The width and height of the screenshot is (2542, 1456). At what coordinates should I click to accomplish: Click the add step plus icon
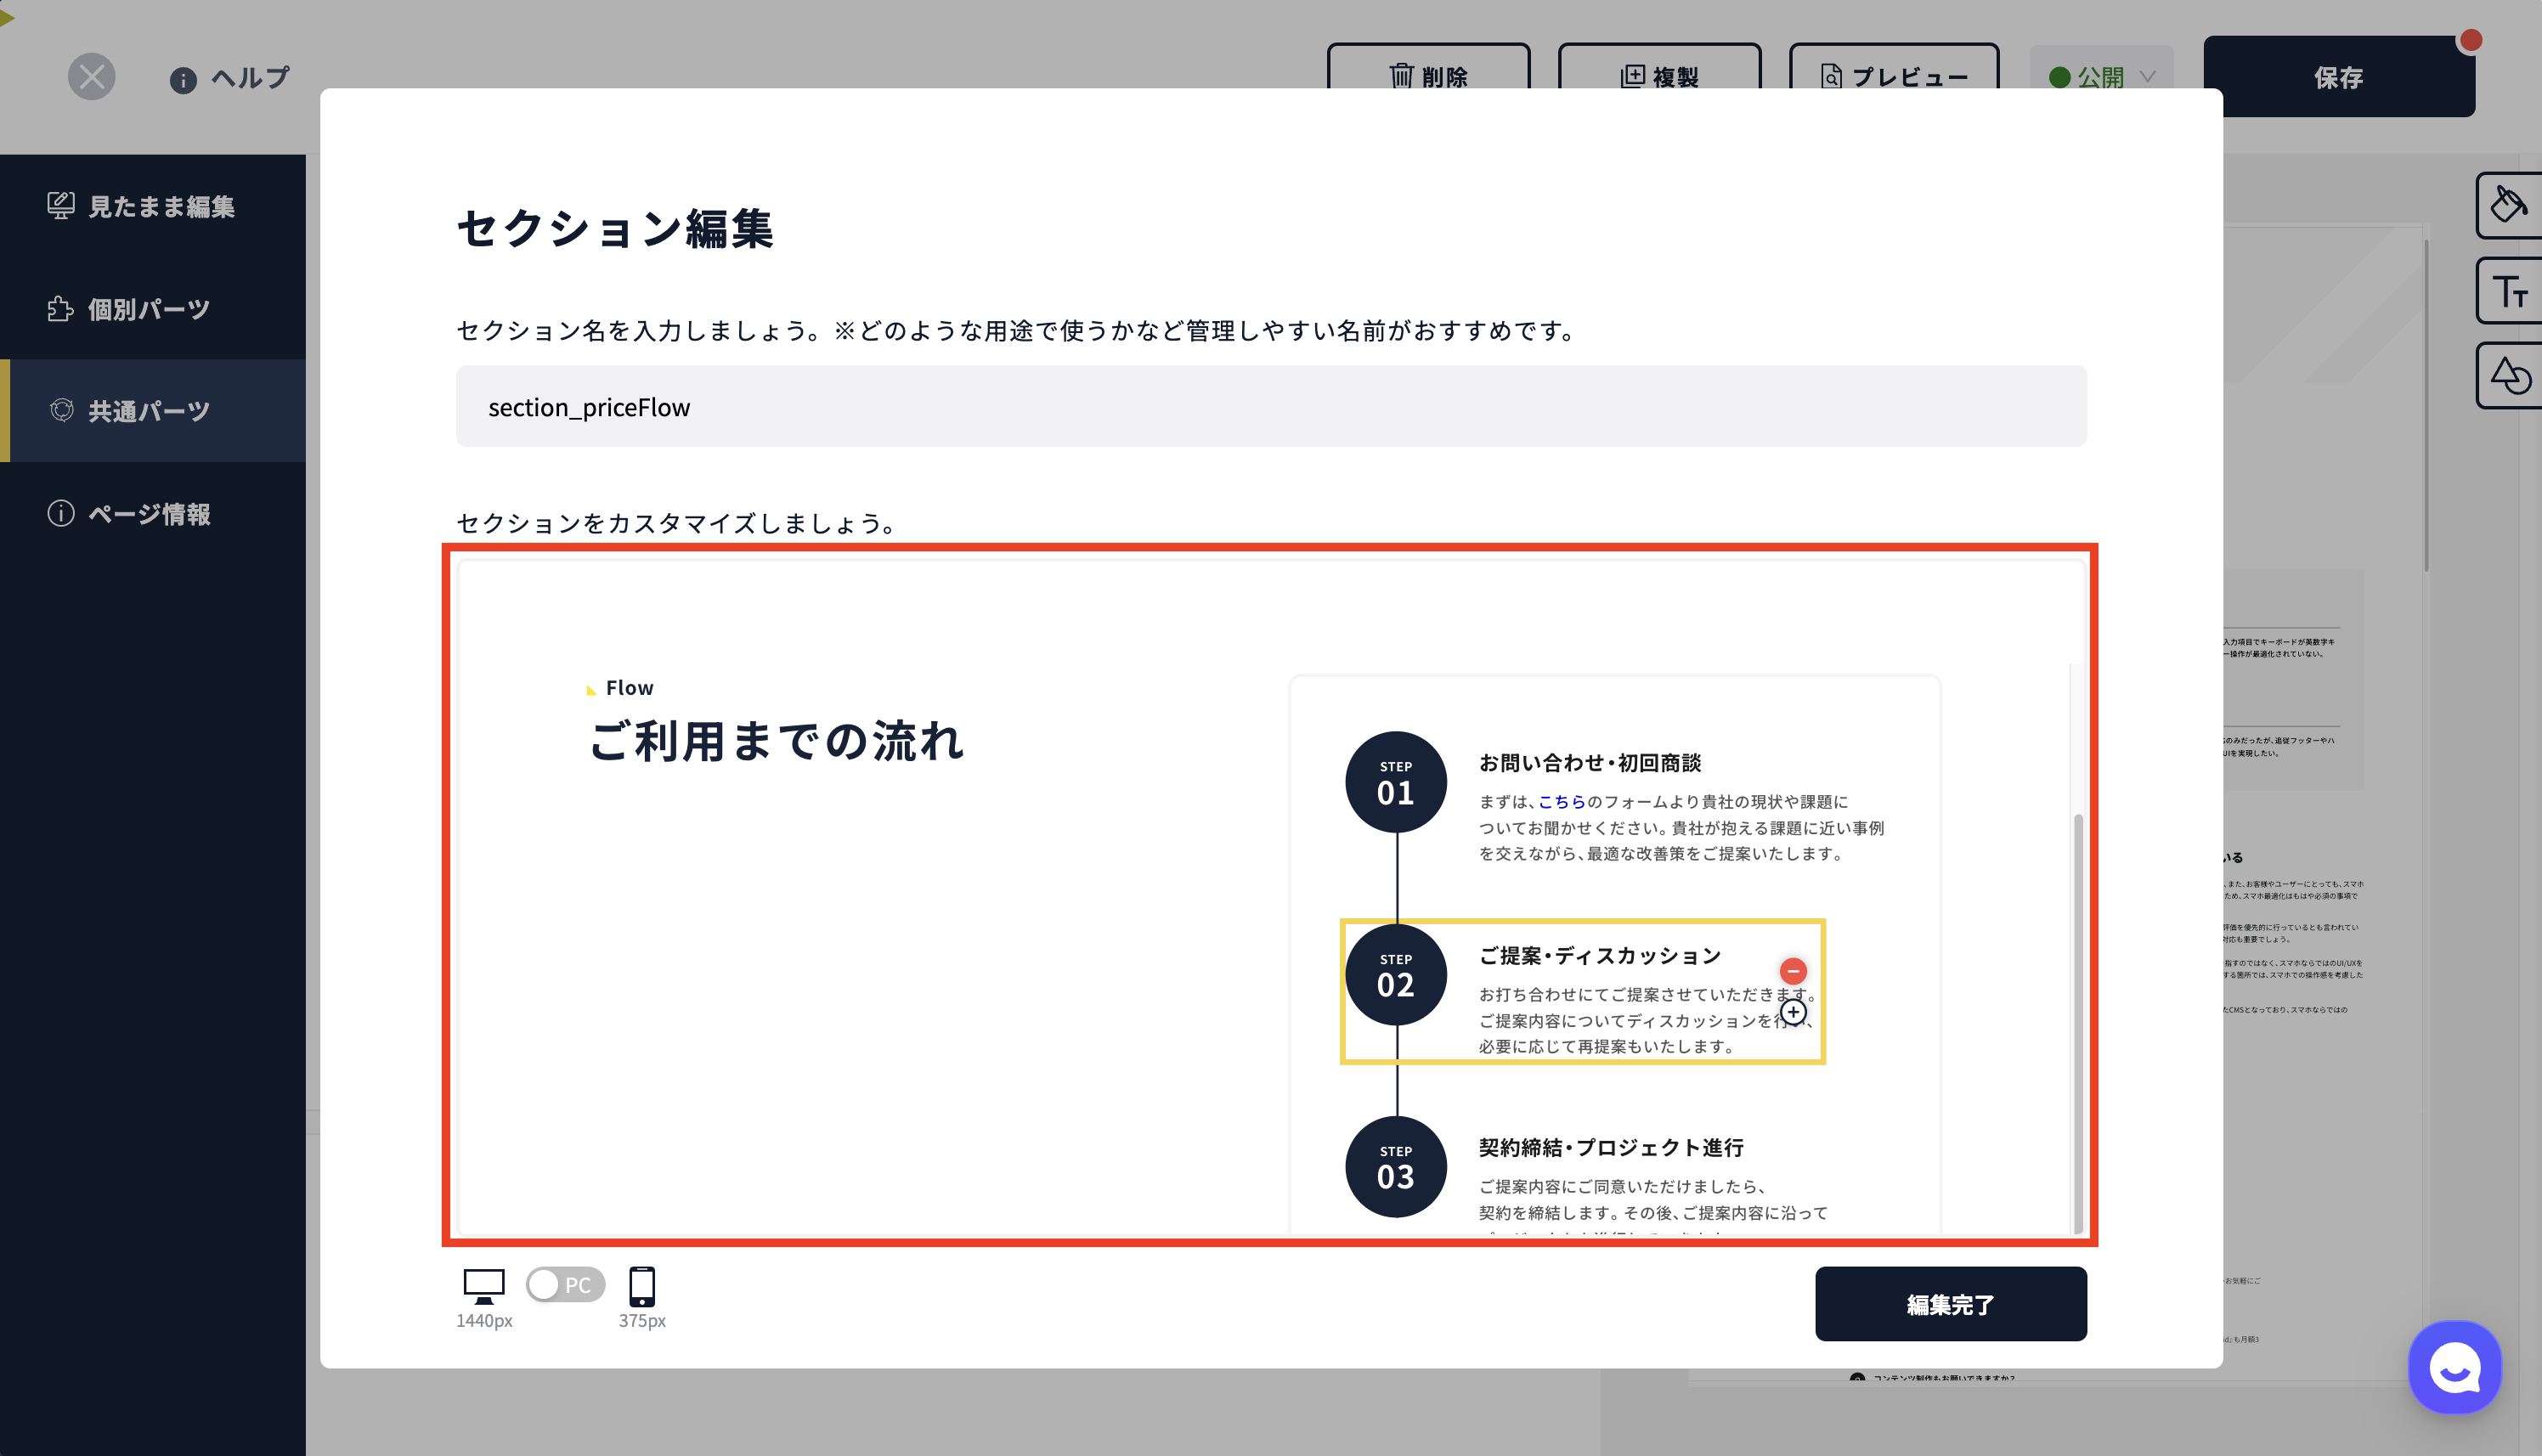(x=1794, y=1012)
